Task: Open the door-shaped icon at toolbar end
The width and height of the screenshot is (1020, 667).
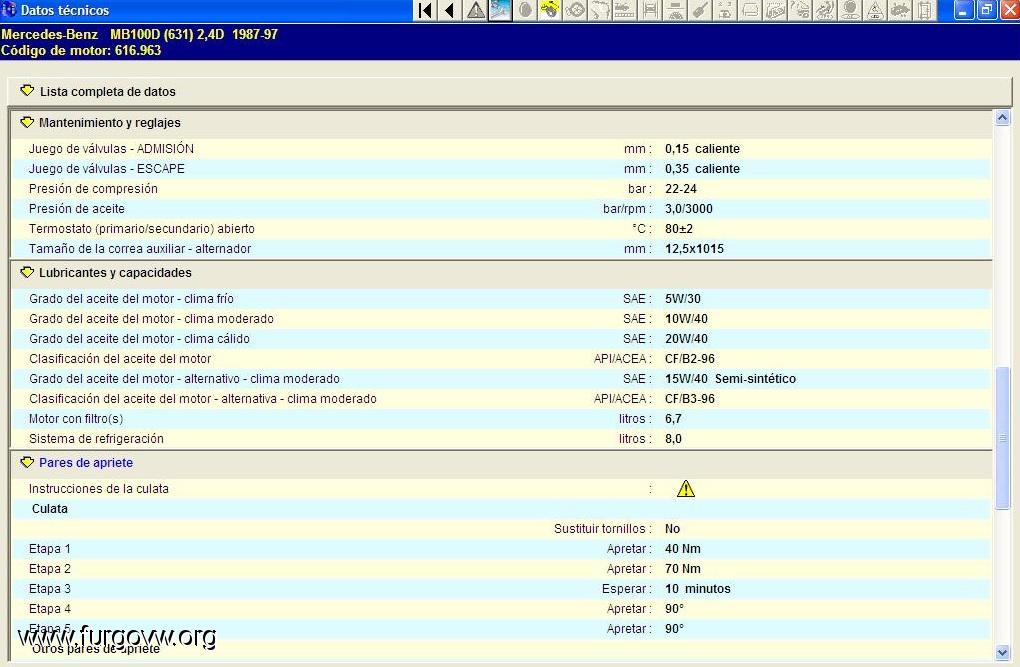Action: coord(925,10)
